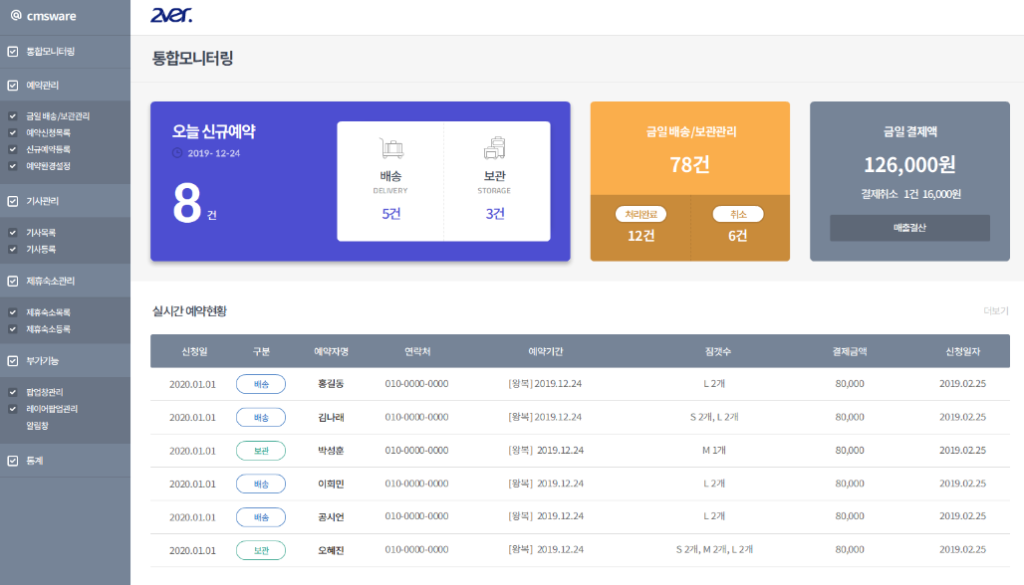Click the name 공시언 in table
This screenshot has height=585, width=1024.
pyautogui.click(x=331, y=517)
